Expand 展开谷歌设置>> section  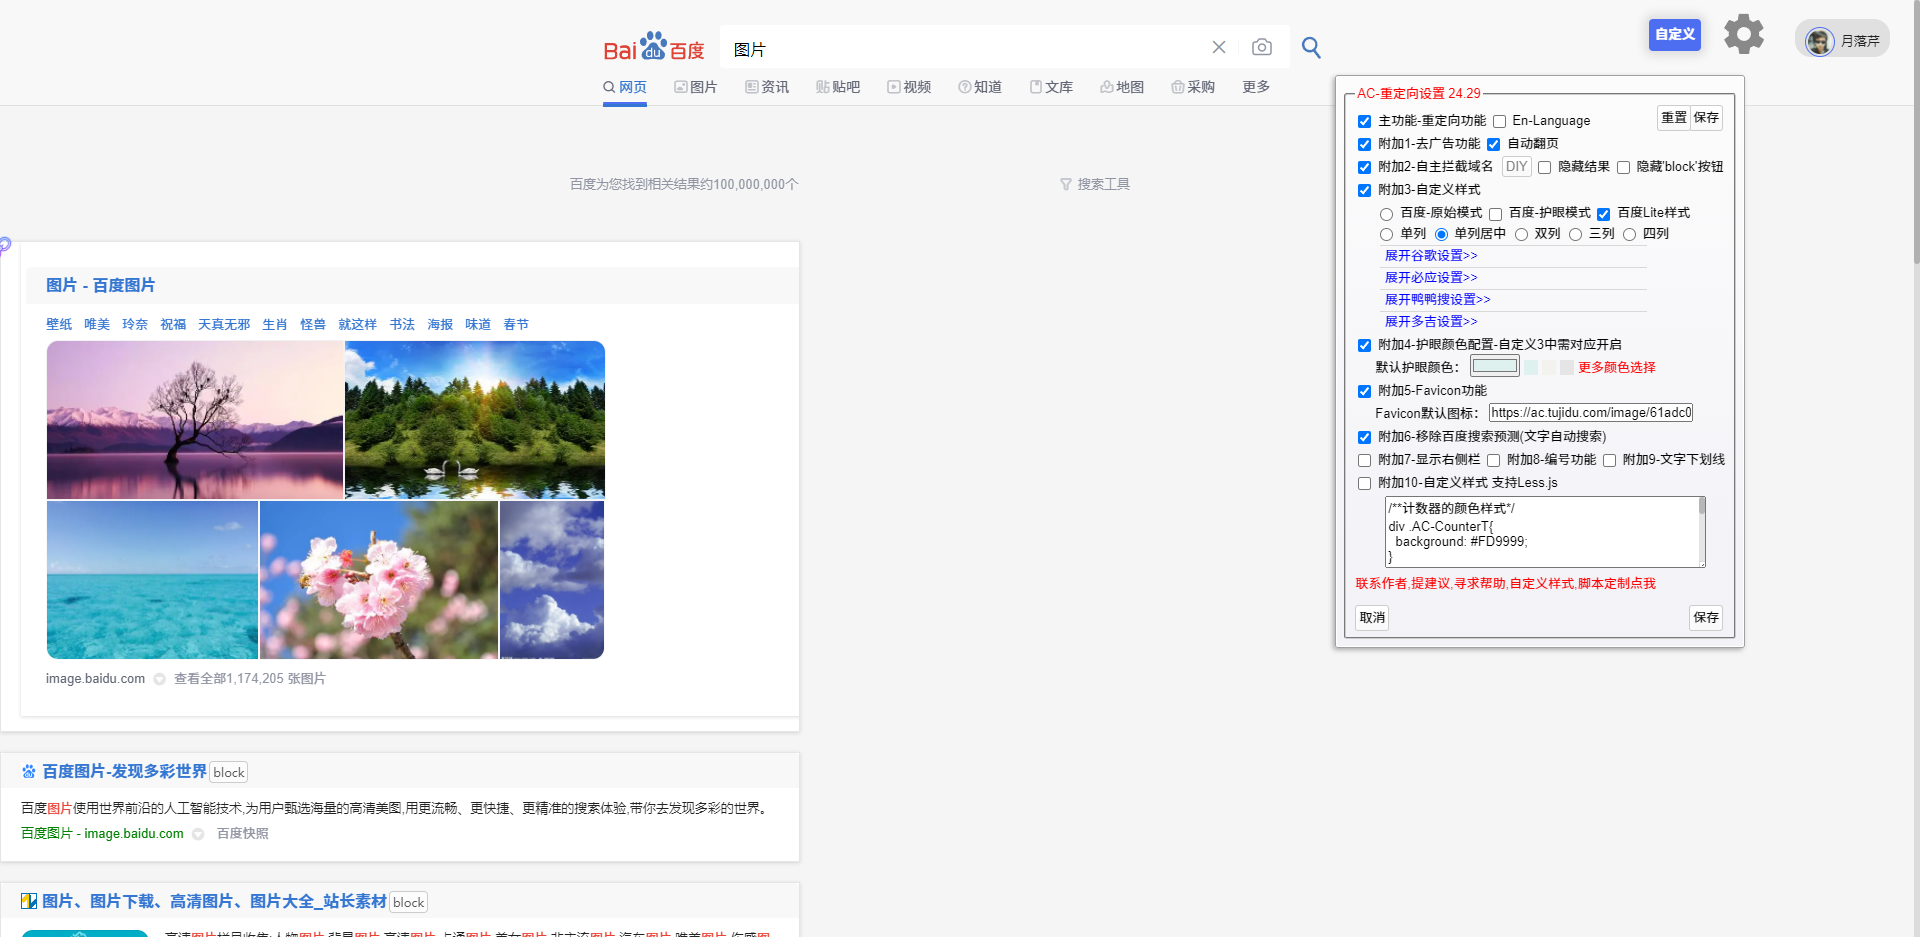[x=1431, y=256]
